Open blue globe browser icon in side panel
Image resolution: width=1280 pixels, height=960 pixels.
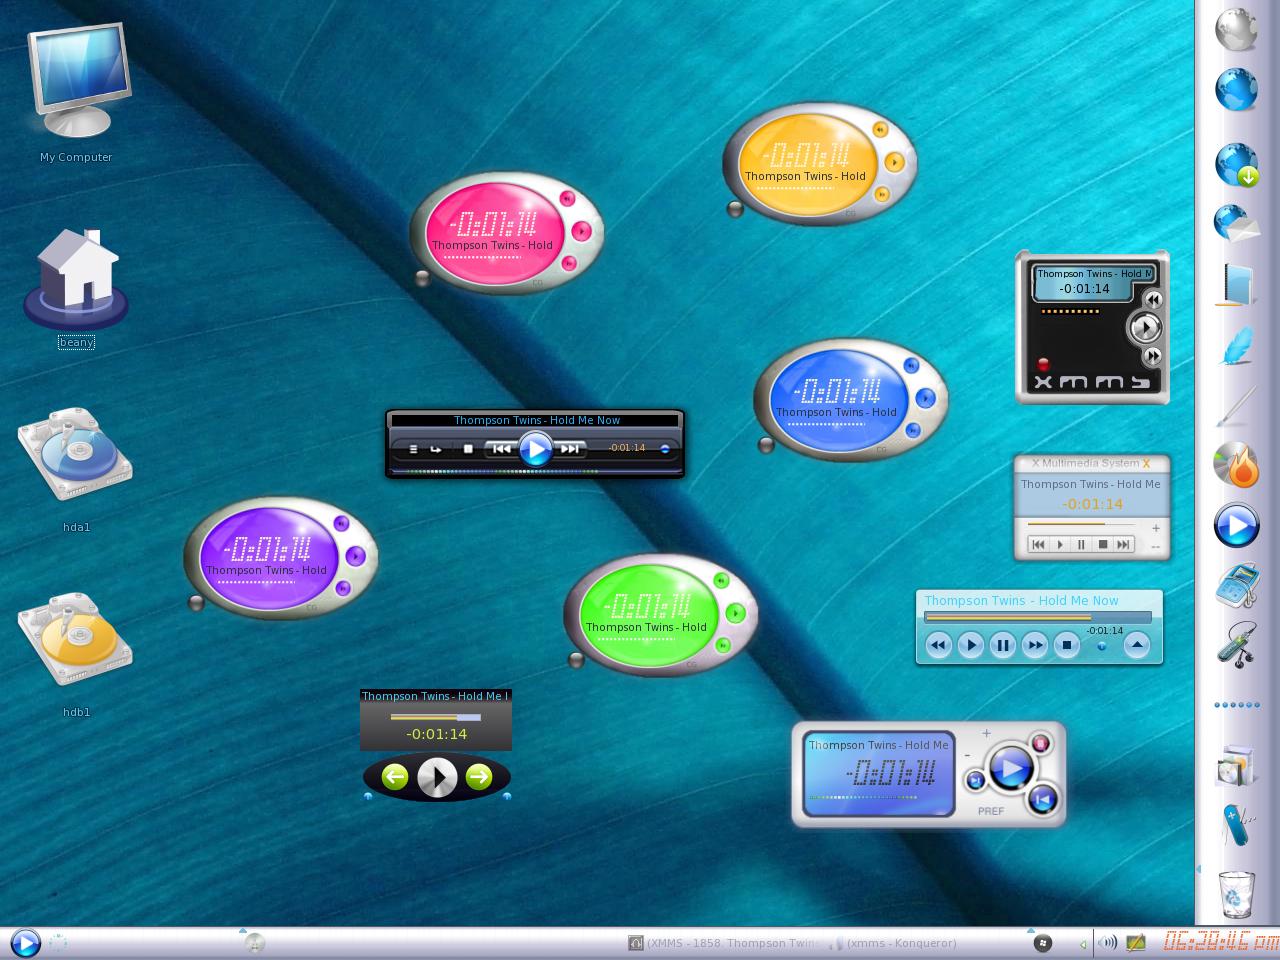pos(1236,90)
